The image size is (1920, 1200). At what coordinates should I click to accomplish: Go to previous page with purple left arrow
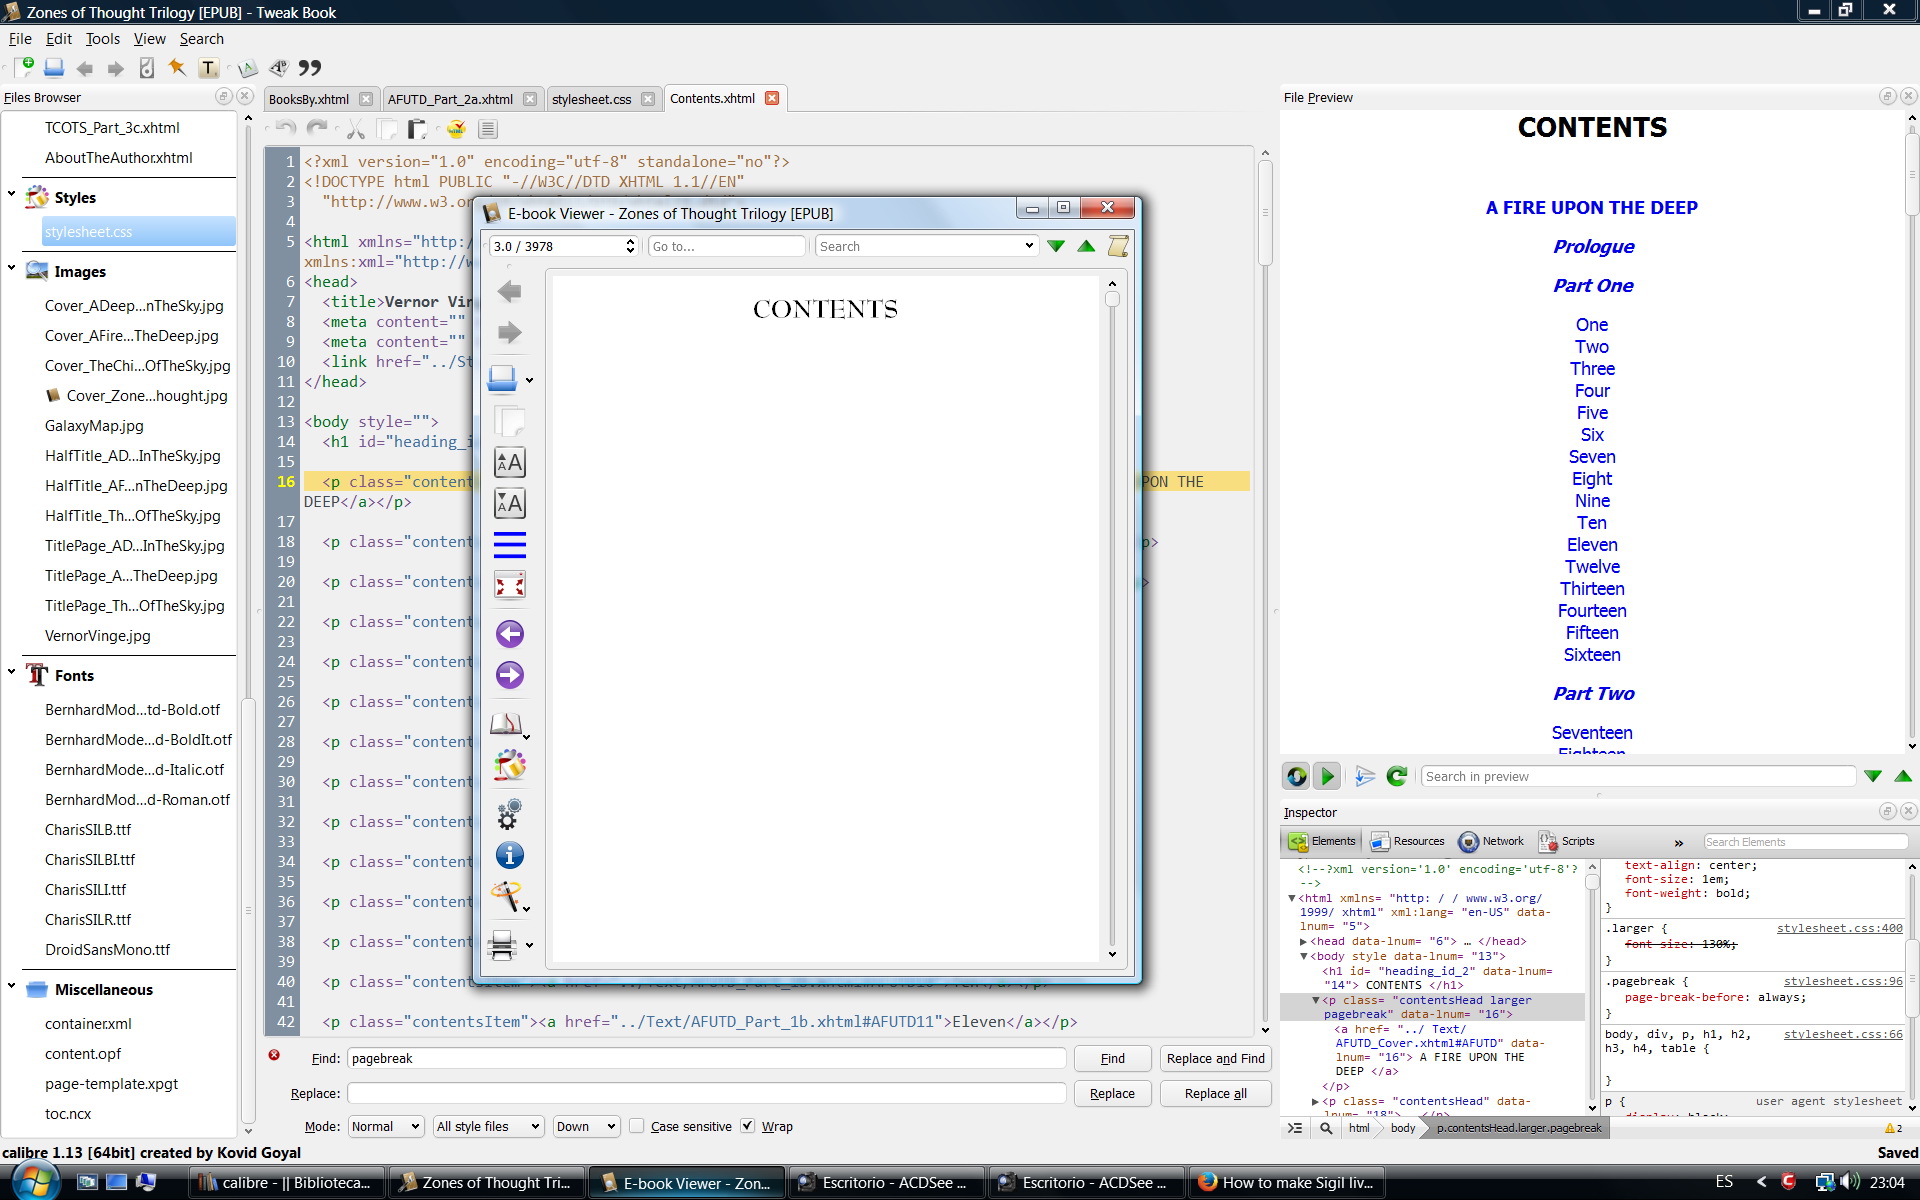509,634
